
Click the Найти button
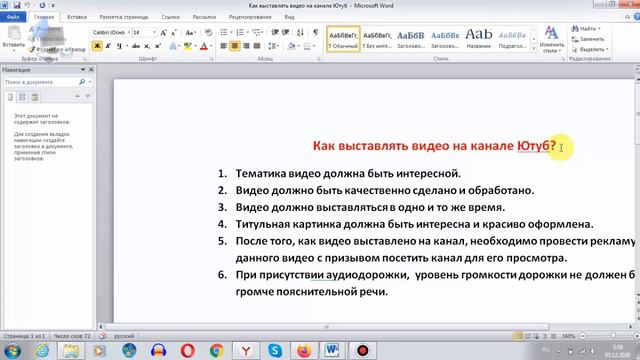[x=586, y=29]
